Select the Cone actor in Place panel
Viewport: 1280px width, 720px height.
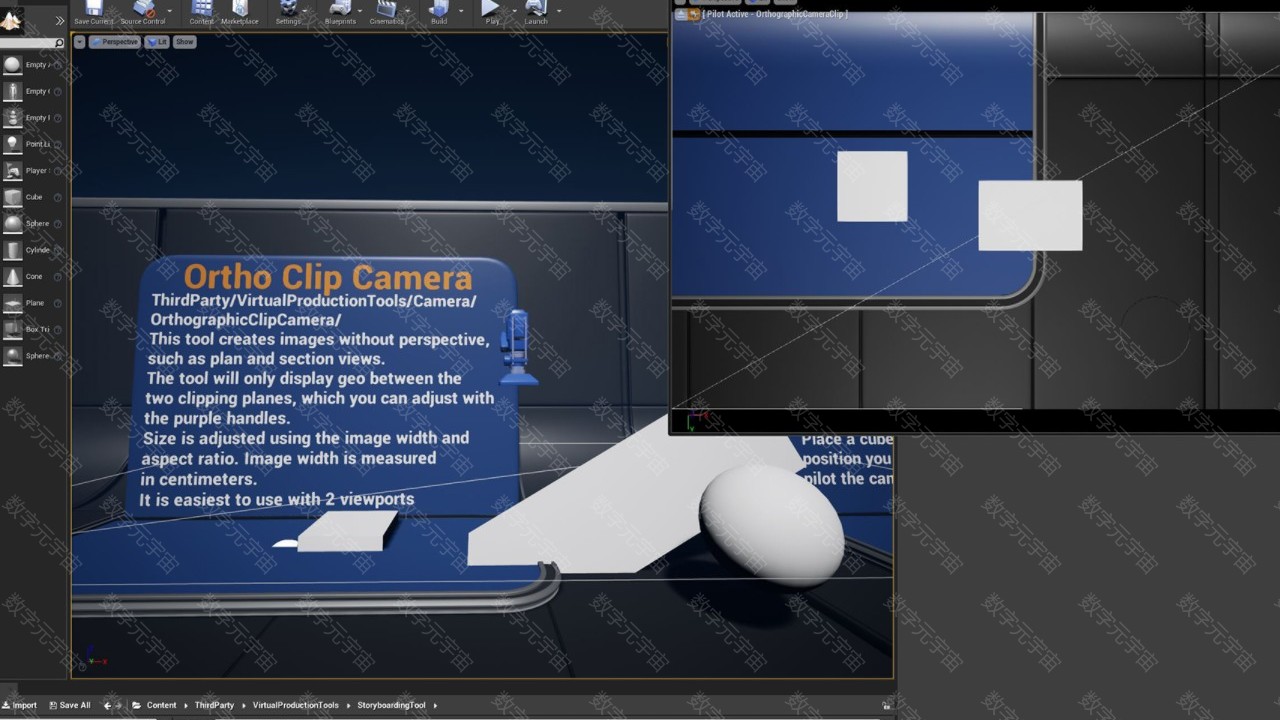[13, 277]
